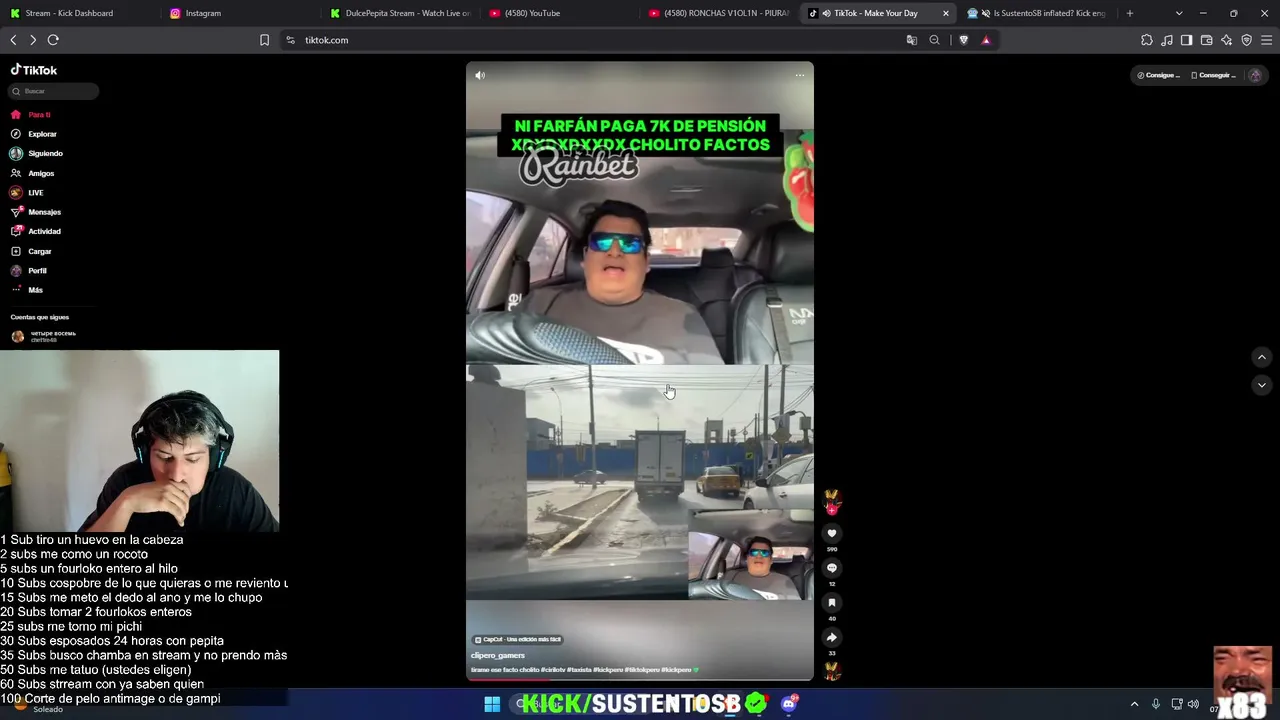
Task: Open Brave Rewards triangle icon
Action: click(x=986, y=40)
